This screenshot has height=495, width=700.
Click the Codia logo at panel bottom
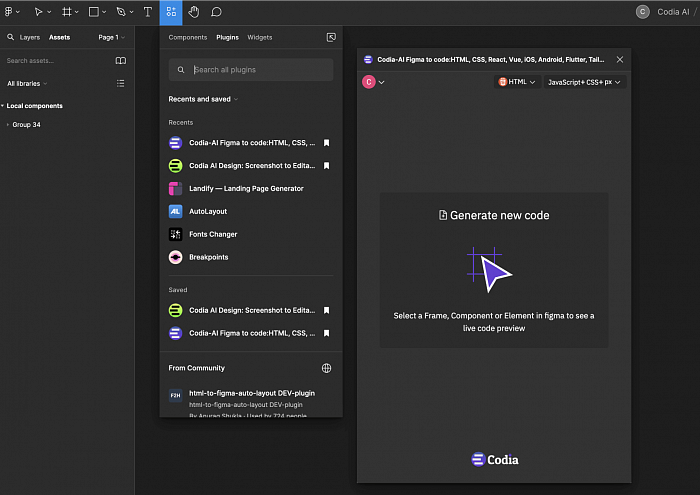(x=495, y=460)
